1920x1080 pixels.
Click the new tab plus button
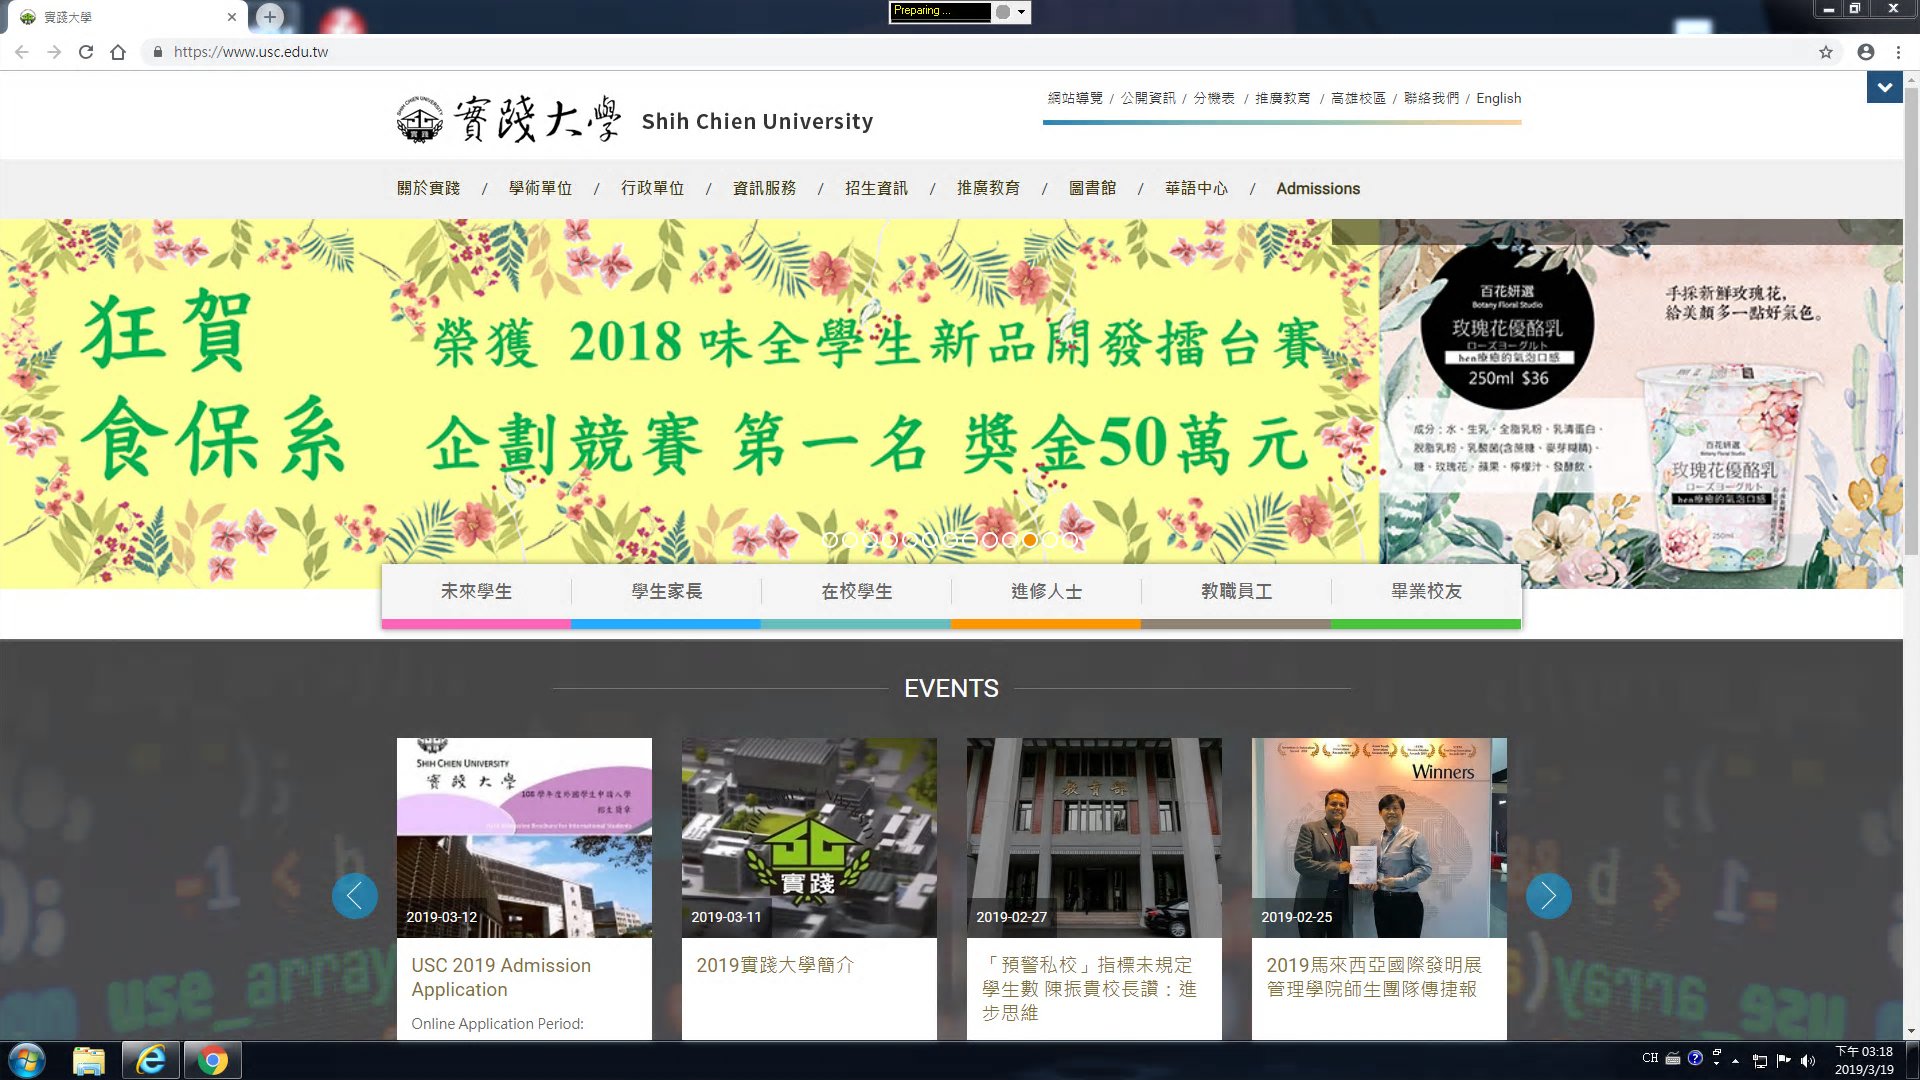click(x=270, y=17)
